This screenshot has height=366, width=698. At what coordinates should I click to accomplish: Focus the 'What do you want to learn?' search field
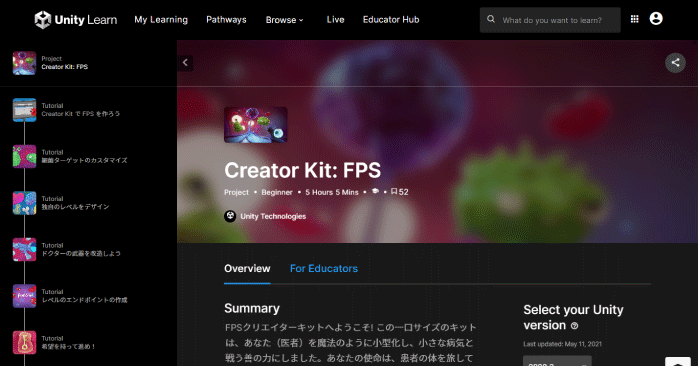550,20
